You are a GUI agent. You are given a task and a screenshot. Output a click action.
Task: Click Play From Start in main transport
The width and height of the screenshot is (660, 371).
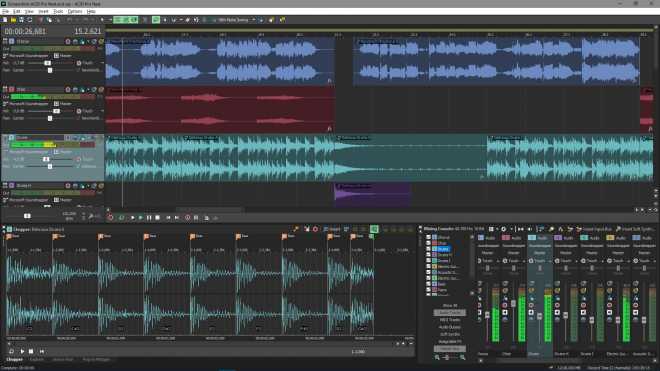pos(132,218)
